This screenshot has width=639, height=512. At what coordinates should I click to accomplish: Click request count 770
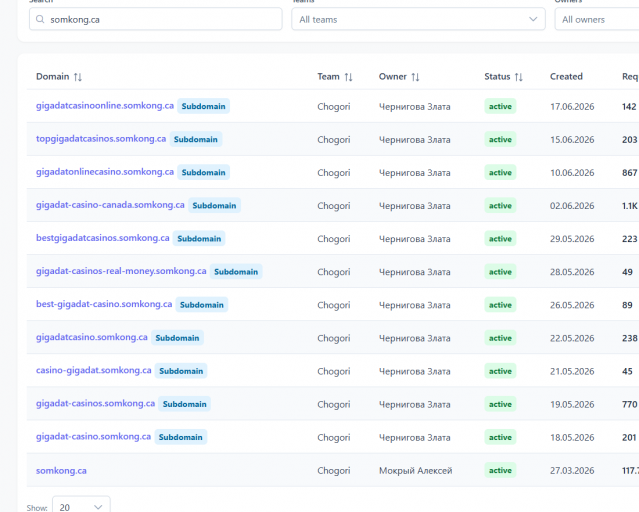click(x=630, y=404)
